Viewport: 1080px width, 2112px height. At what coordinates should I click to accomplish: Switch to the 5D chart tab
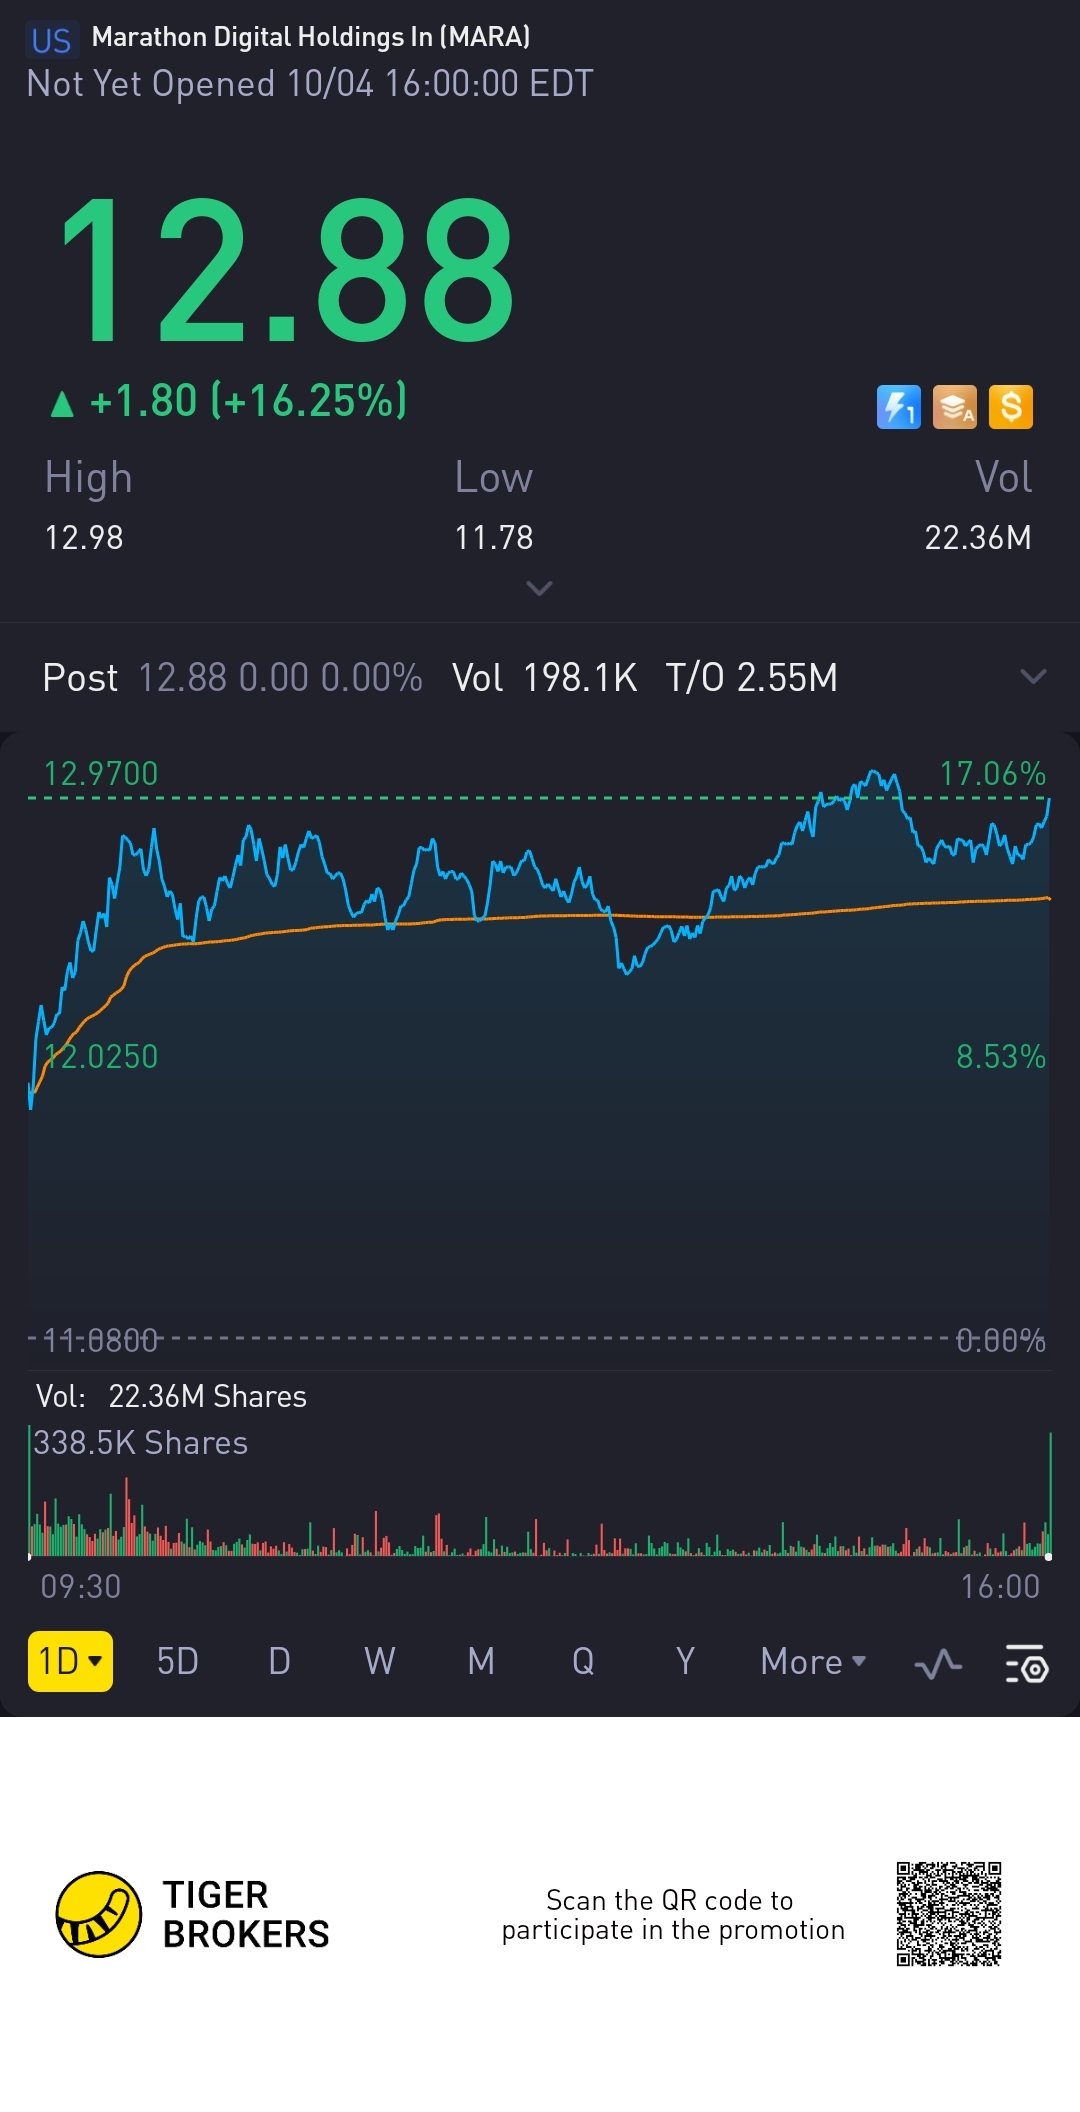178,1661
